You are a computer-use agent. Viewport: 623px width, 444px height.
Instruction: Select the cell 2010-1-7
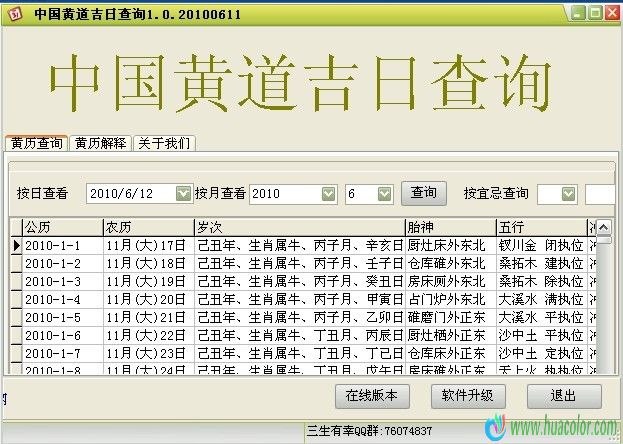pos(63,353)
